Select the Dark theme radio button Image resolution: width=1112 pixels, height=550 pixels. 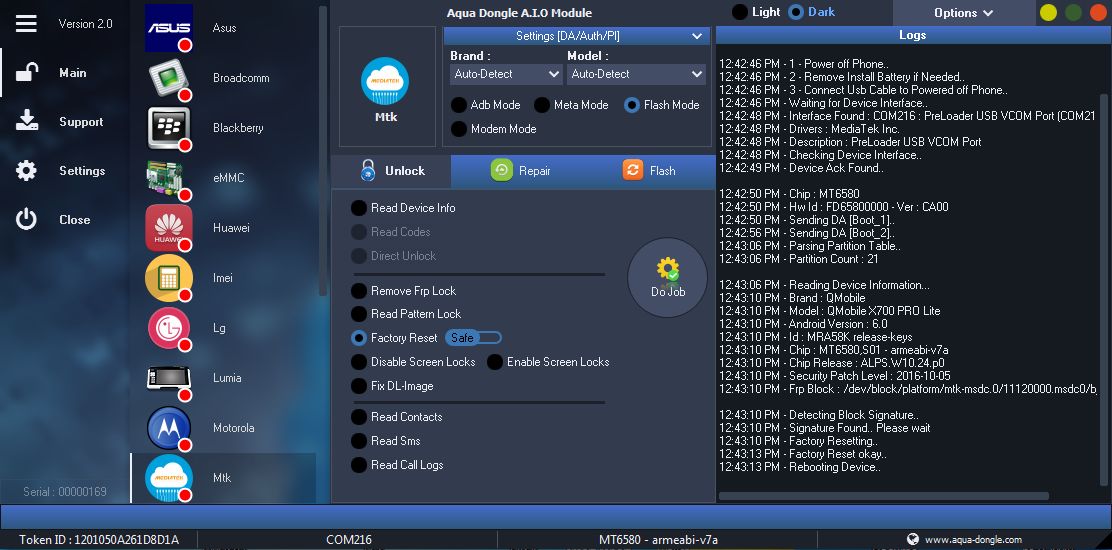(x=796, y=12)
